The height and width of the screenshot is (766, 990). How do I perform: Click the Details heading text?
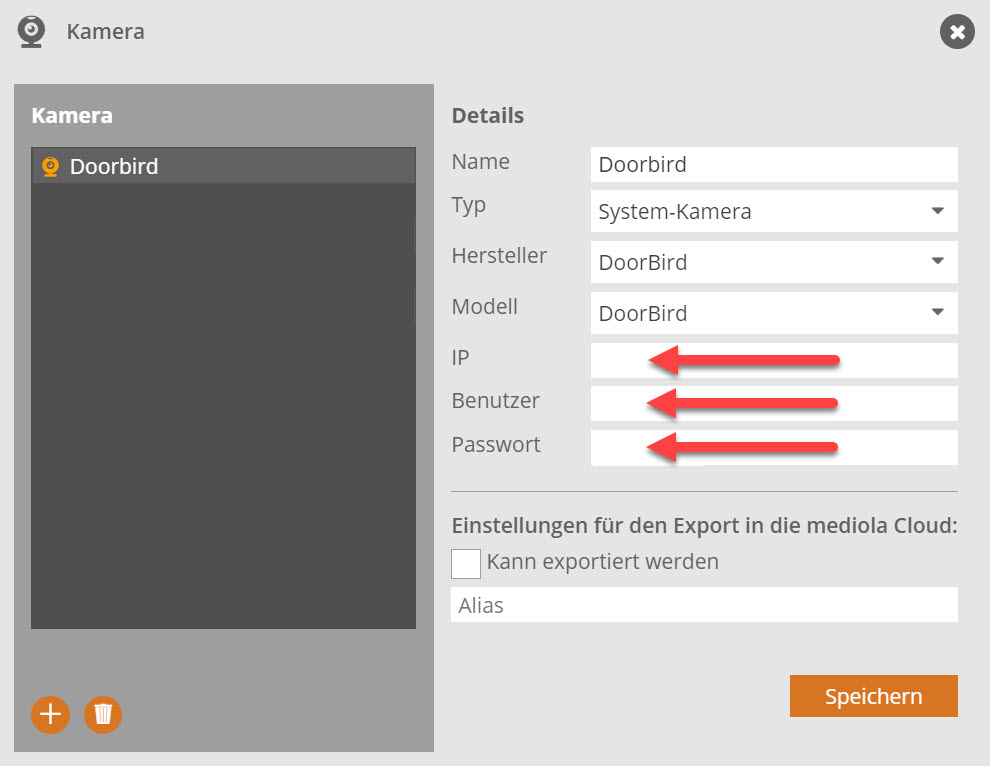pyautogui.click(x=488, y=116)
